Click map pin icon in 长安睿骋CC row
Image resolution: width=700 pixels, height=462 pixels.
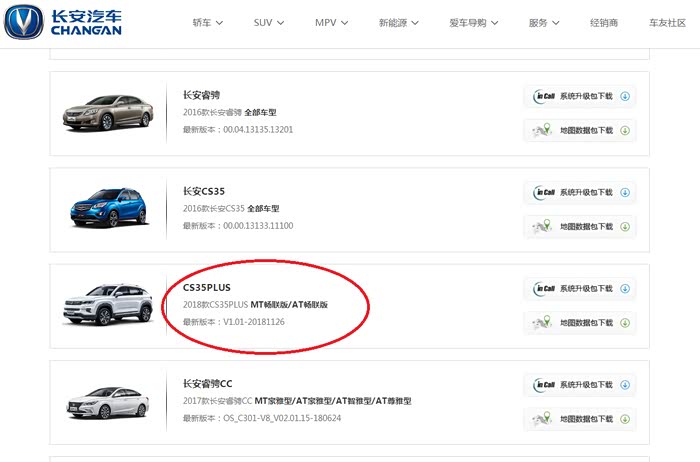tap(542, 419)
